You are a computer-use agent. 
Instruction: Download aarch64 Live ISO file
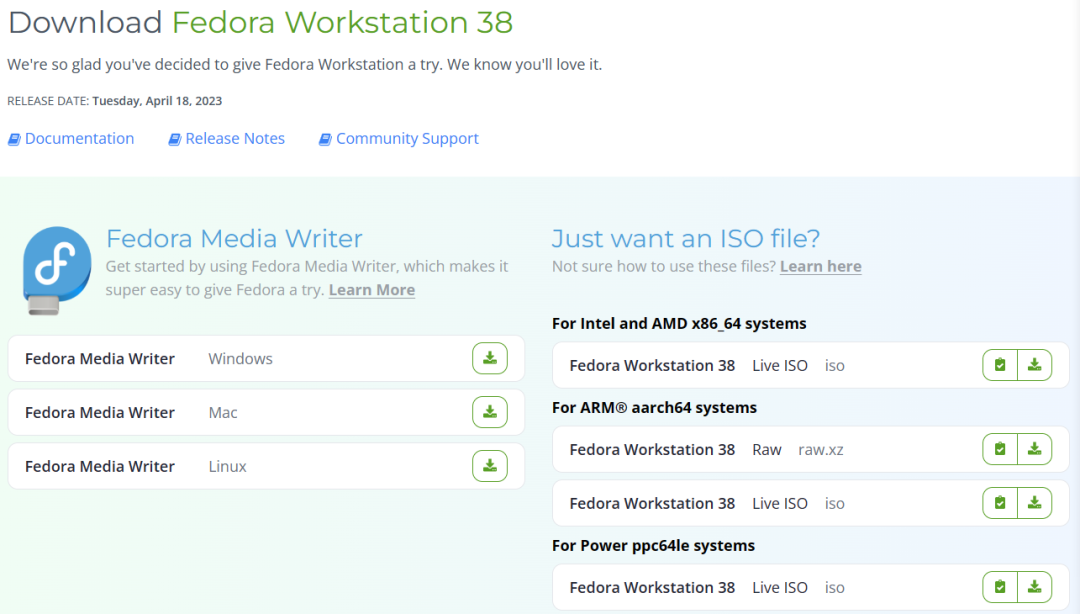point(1035,503)
